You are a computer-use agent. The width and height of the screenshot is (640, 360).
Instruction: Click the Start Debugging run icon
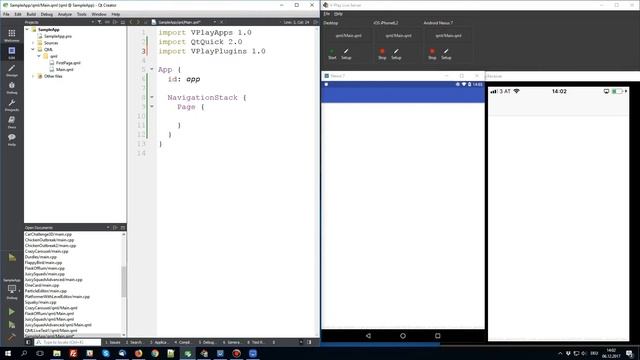point(11,325)
